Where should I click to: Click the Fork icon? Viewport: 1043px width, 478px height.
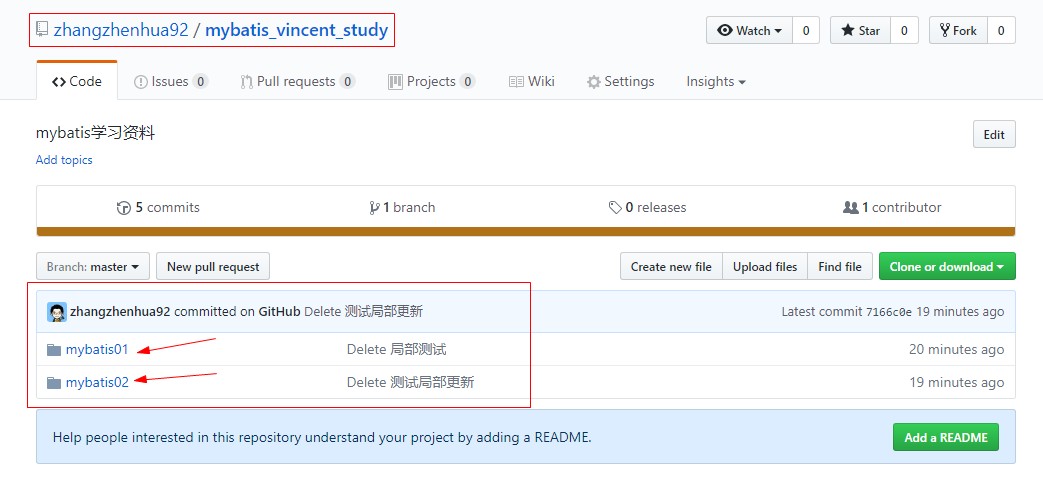(x=945, y=30)
